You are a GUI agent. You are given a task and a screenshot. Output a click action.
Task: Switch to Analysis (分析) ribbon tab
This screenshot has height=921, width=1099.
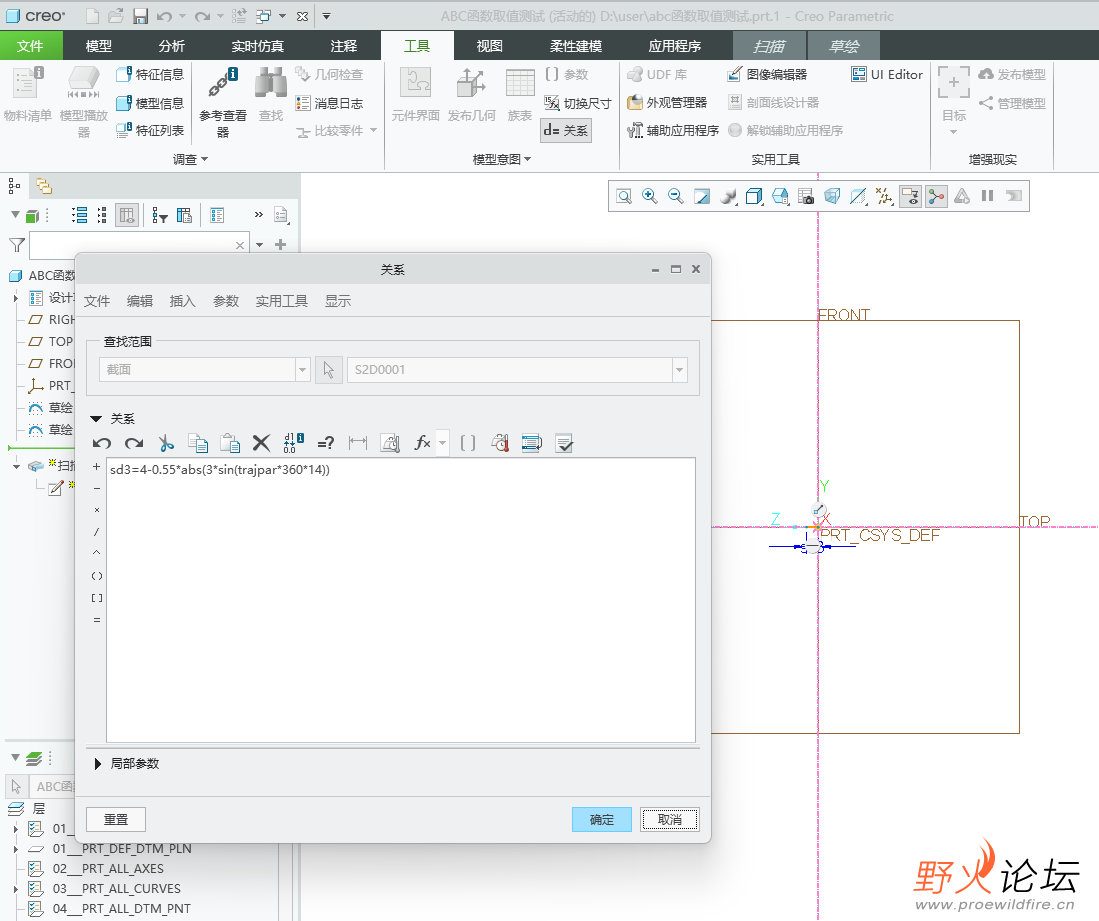click(172, 46)
